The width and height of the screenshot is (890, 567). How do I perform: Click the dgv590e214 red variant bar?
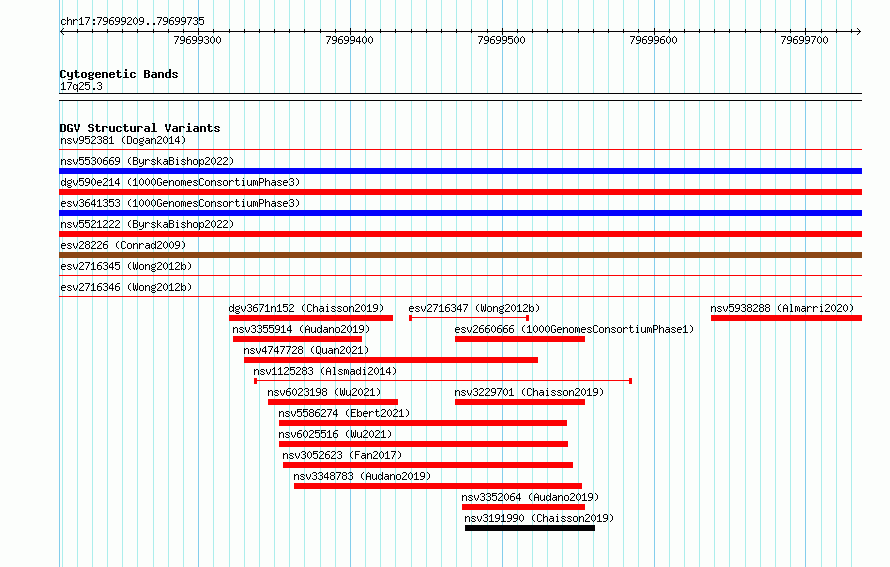click(x=460, y=192)
